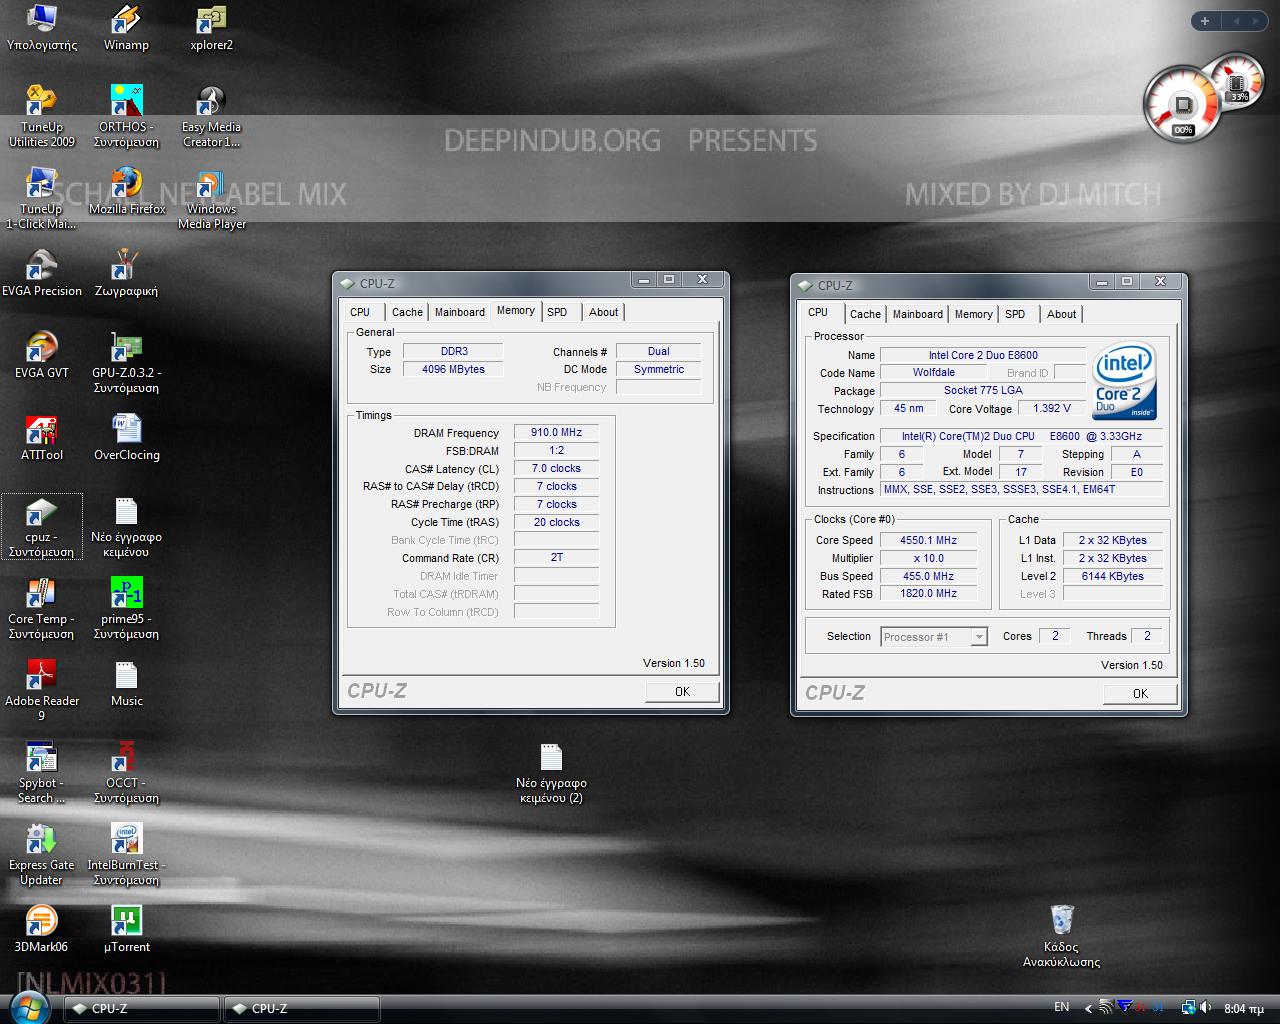Open Easy Media Creator shortcut
Image resolution: width=1280 pixels, height=1024 pixels.
coord(211,117)
